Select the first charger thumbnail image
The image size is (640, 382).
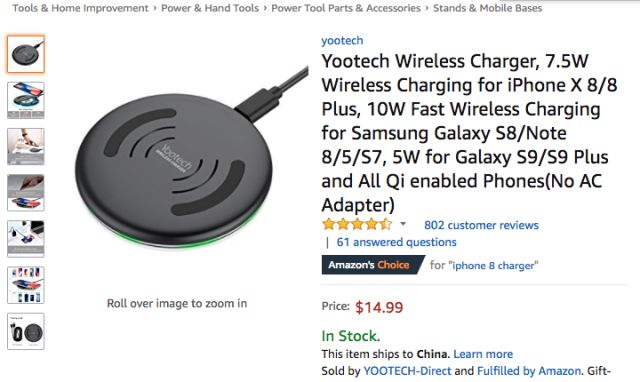[26, 54]
